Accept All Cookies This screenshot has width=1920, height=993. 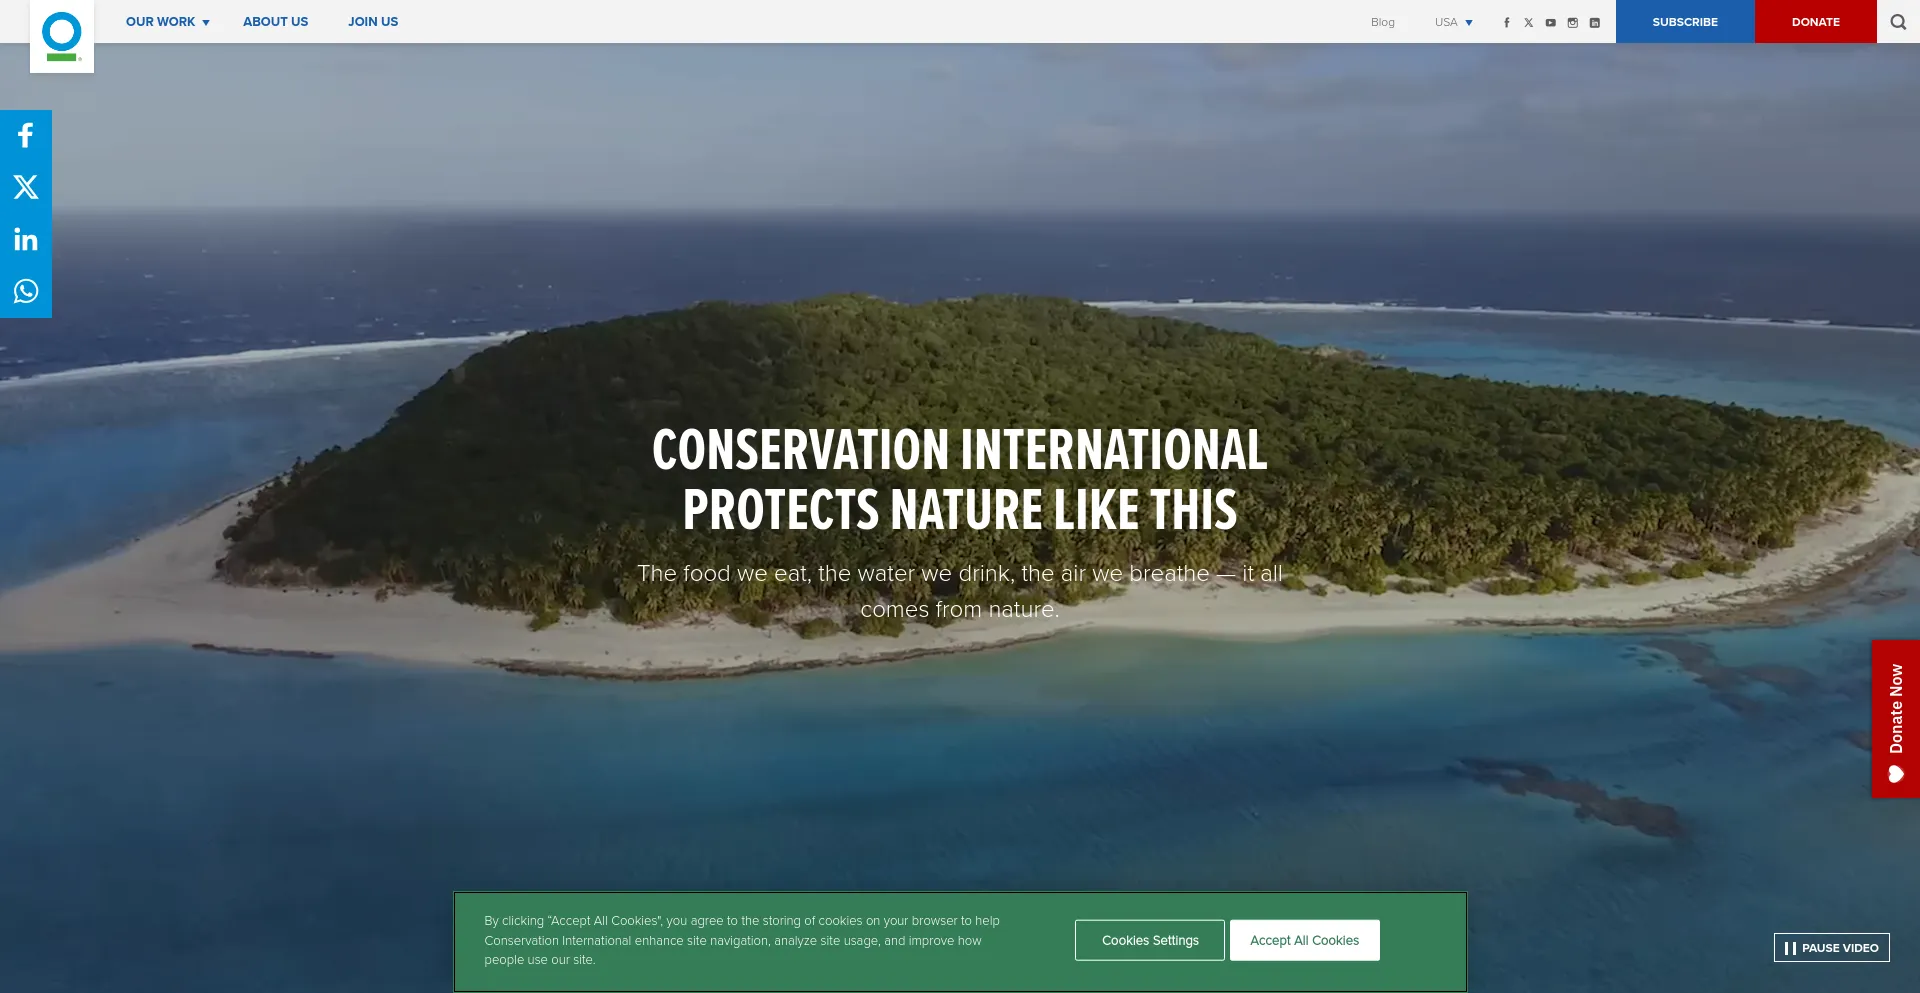coord(1304,940)
